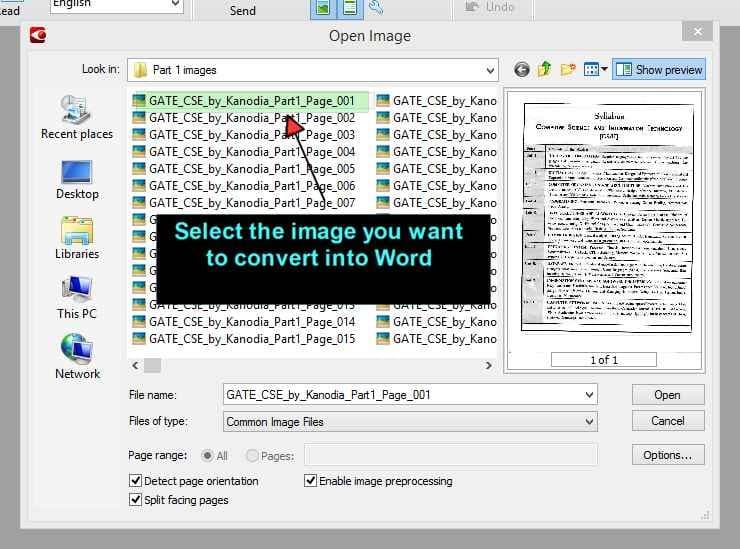Uncheck Detect page orientation
740x549 pixels.
[135, 481]
